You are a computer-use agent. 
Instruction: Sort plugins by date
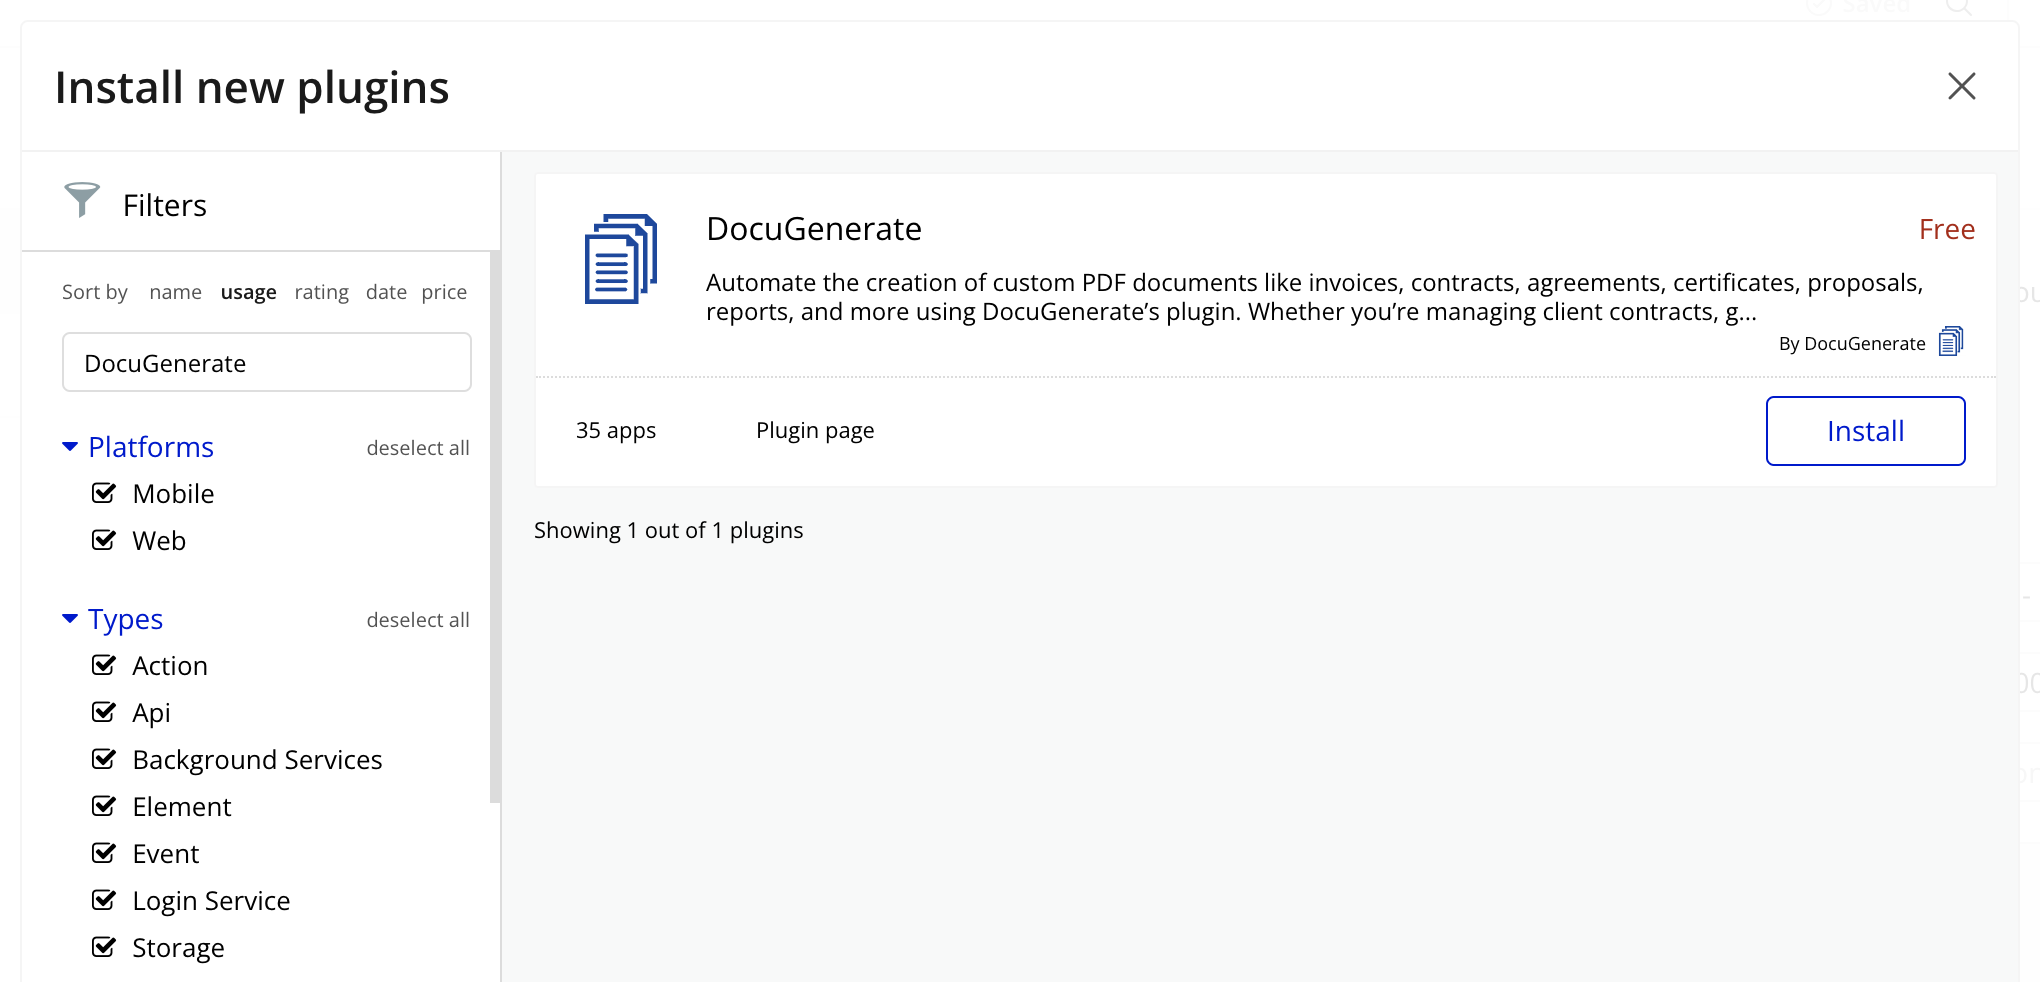pyautogui.click(x=386, y=292)
